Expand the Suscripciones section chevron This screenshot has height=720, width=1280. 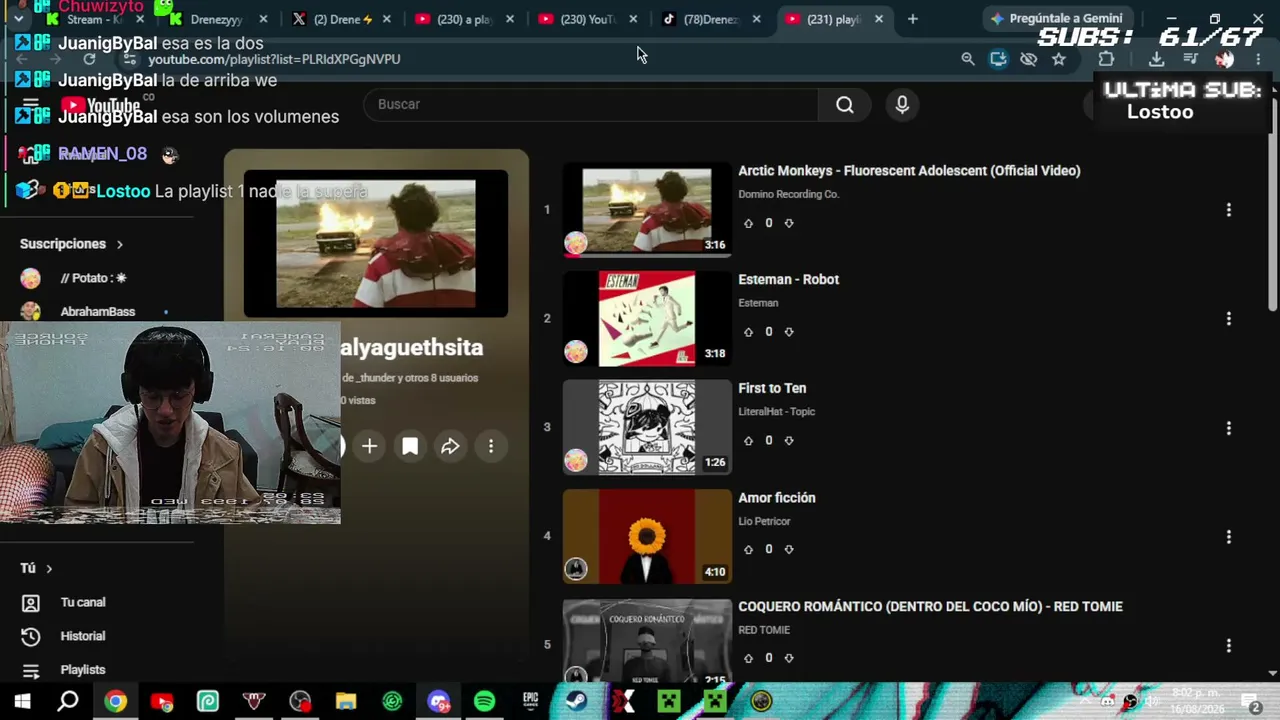pyautogui.click(x=119, y=244)
